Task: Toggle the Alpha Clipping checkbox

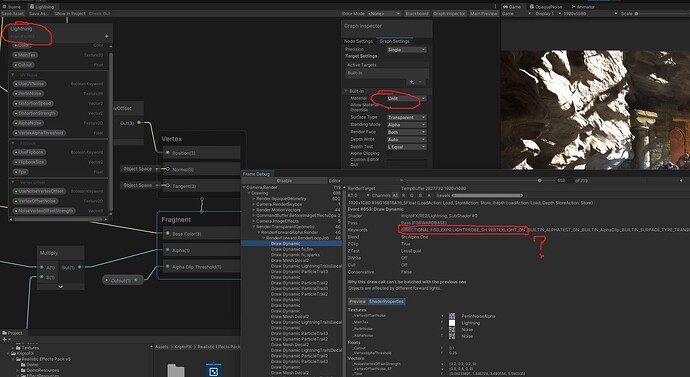Action: (389, 154)
